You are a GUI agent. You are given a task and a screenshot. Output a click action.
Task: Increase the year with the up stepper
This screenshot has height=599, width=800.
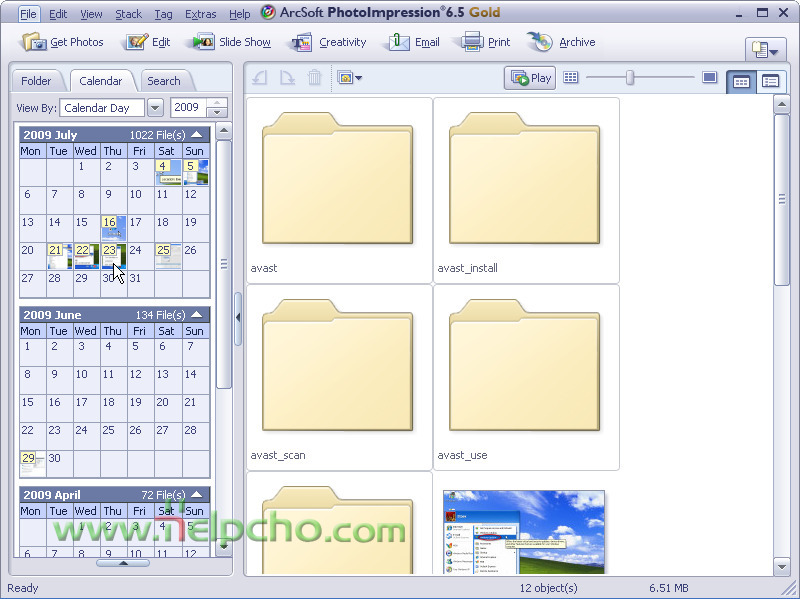pyautogui.click(x=217, y=103)
